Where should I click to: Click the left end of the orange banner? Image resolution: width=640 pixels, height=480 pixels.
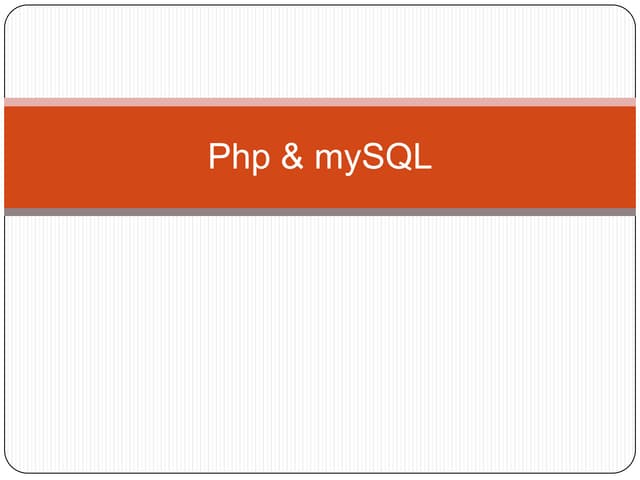[x=12, y=157]
